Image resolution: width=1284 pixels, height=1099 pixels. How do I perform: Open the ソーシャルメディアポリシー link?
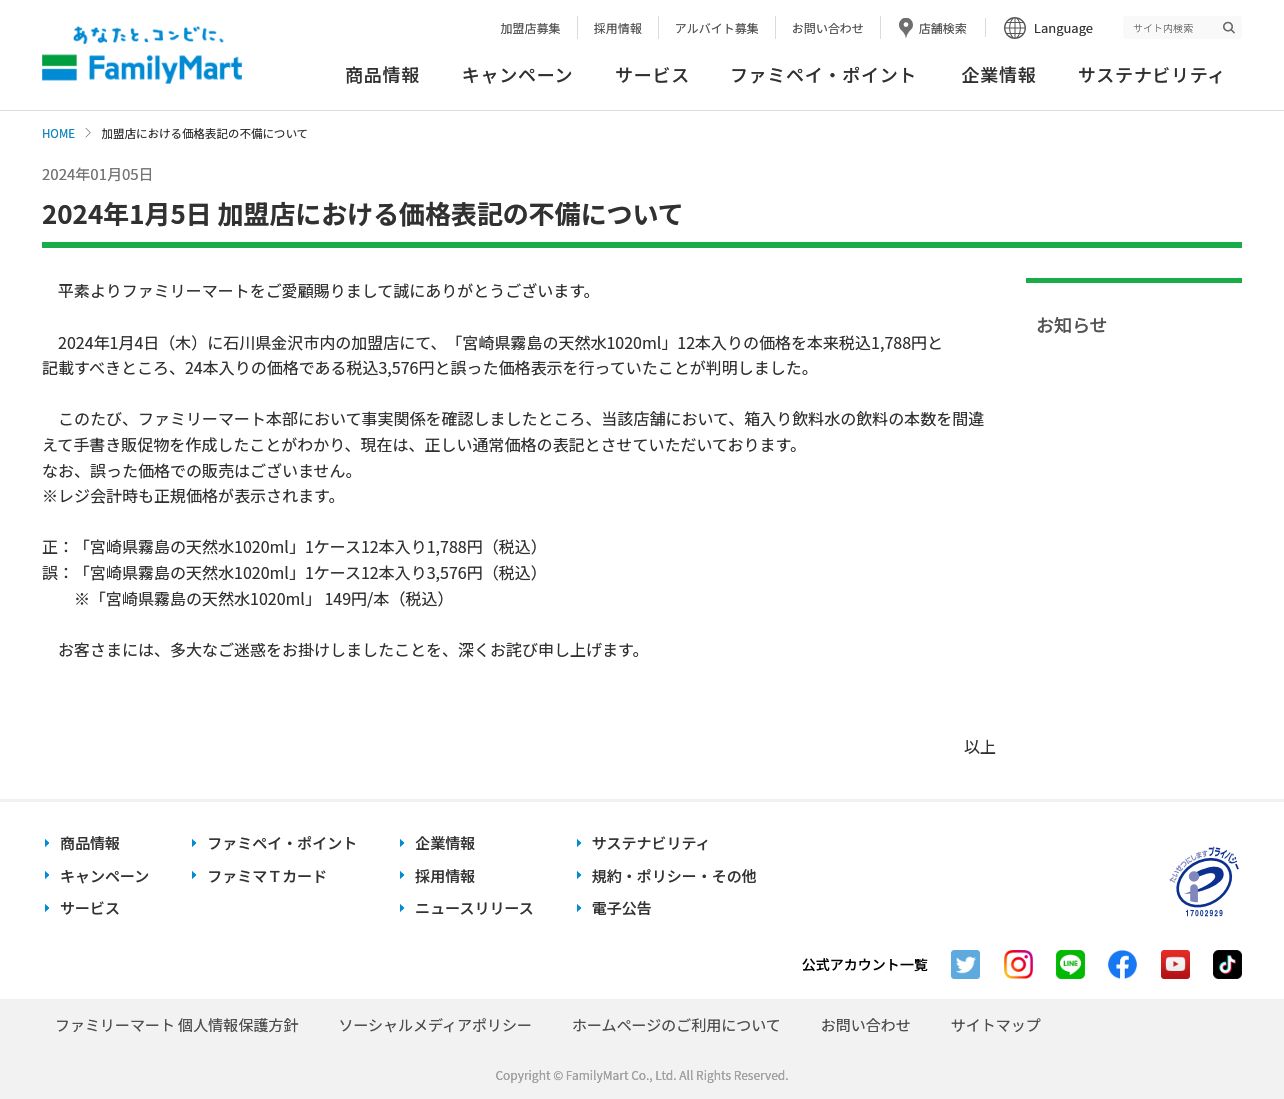coord(435,1025)
